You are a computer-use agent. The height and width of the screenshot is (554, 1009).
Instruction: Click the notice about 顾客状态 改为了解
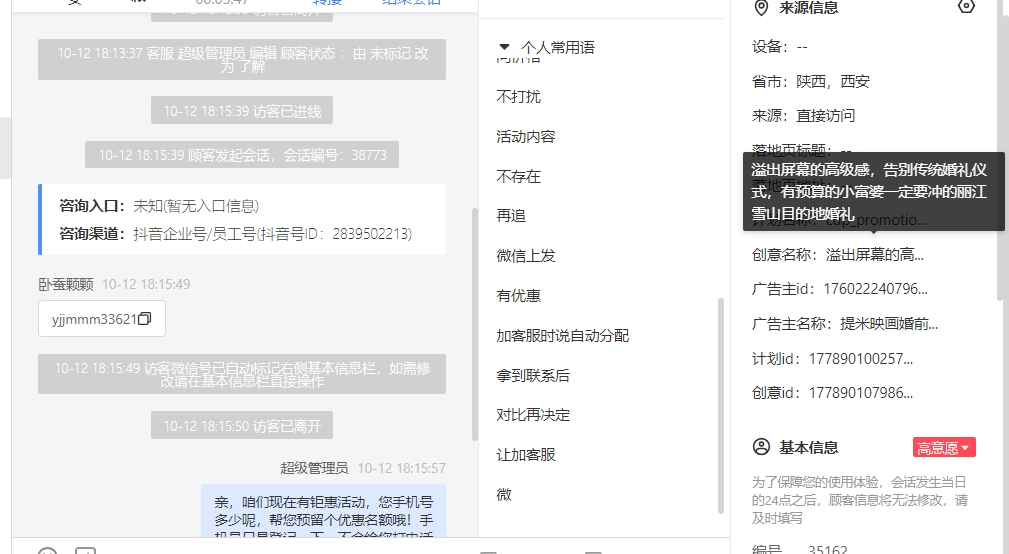[242, 59]
